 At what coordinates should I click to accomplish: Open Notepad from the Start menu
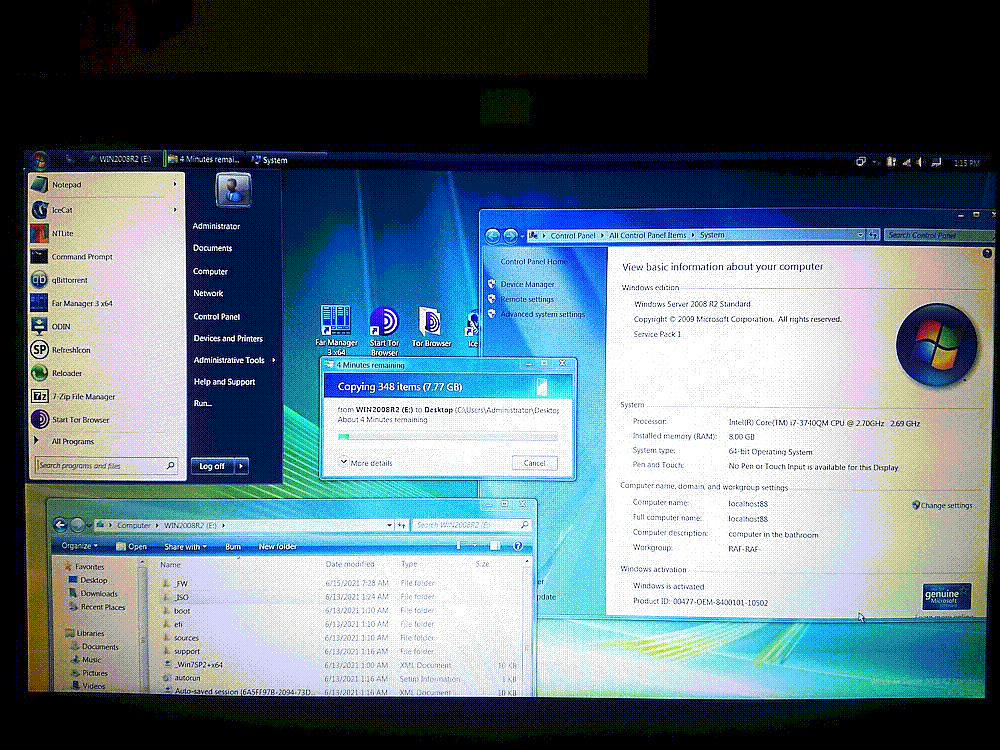tap(105, 185)
